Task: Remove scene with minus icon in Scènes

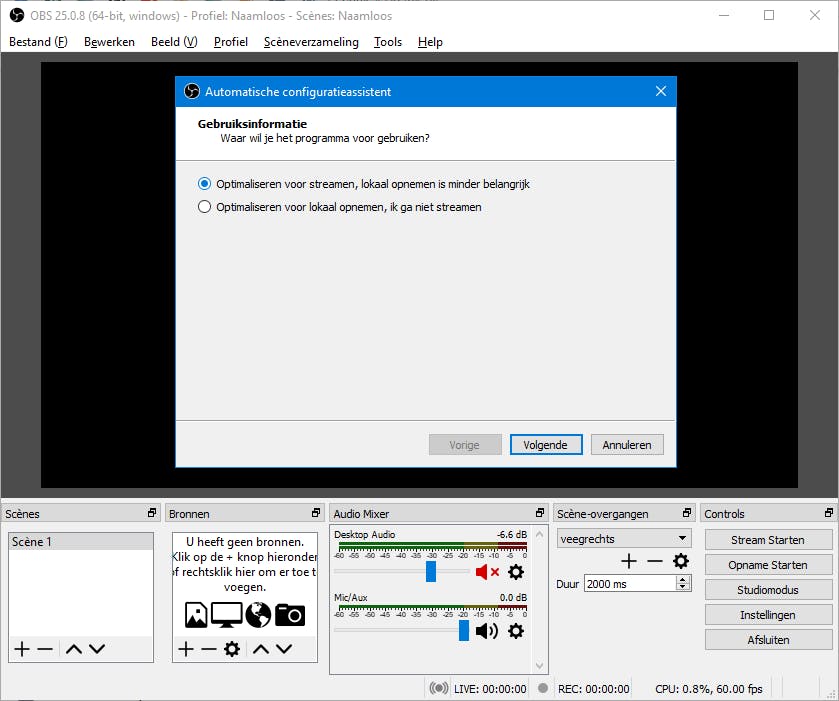Action: tap(45, 649)
